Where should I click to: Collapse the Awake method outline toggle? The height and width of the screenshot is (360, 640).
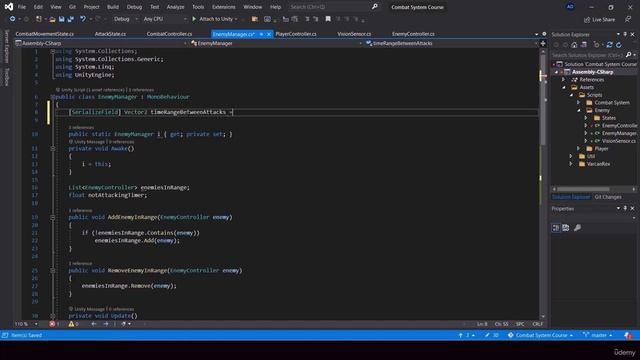click(53, 149)
